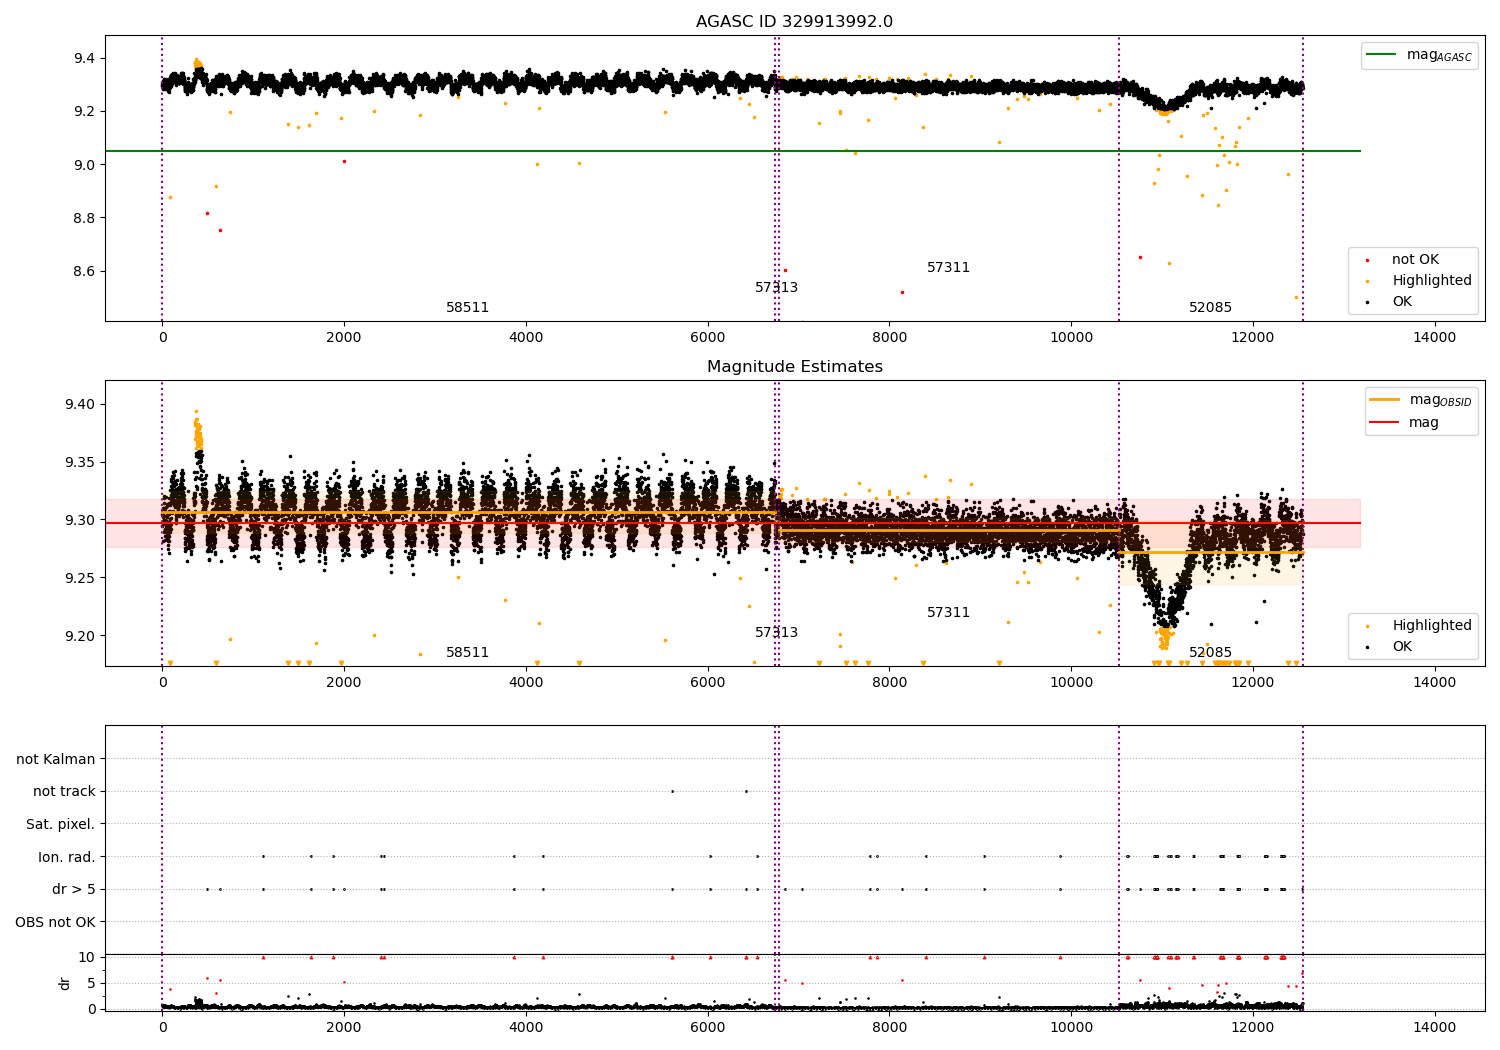1500x1050 pixels.
Task: Click the 'not track' data point near 5600
Action: [672, 792]
